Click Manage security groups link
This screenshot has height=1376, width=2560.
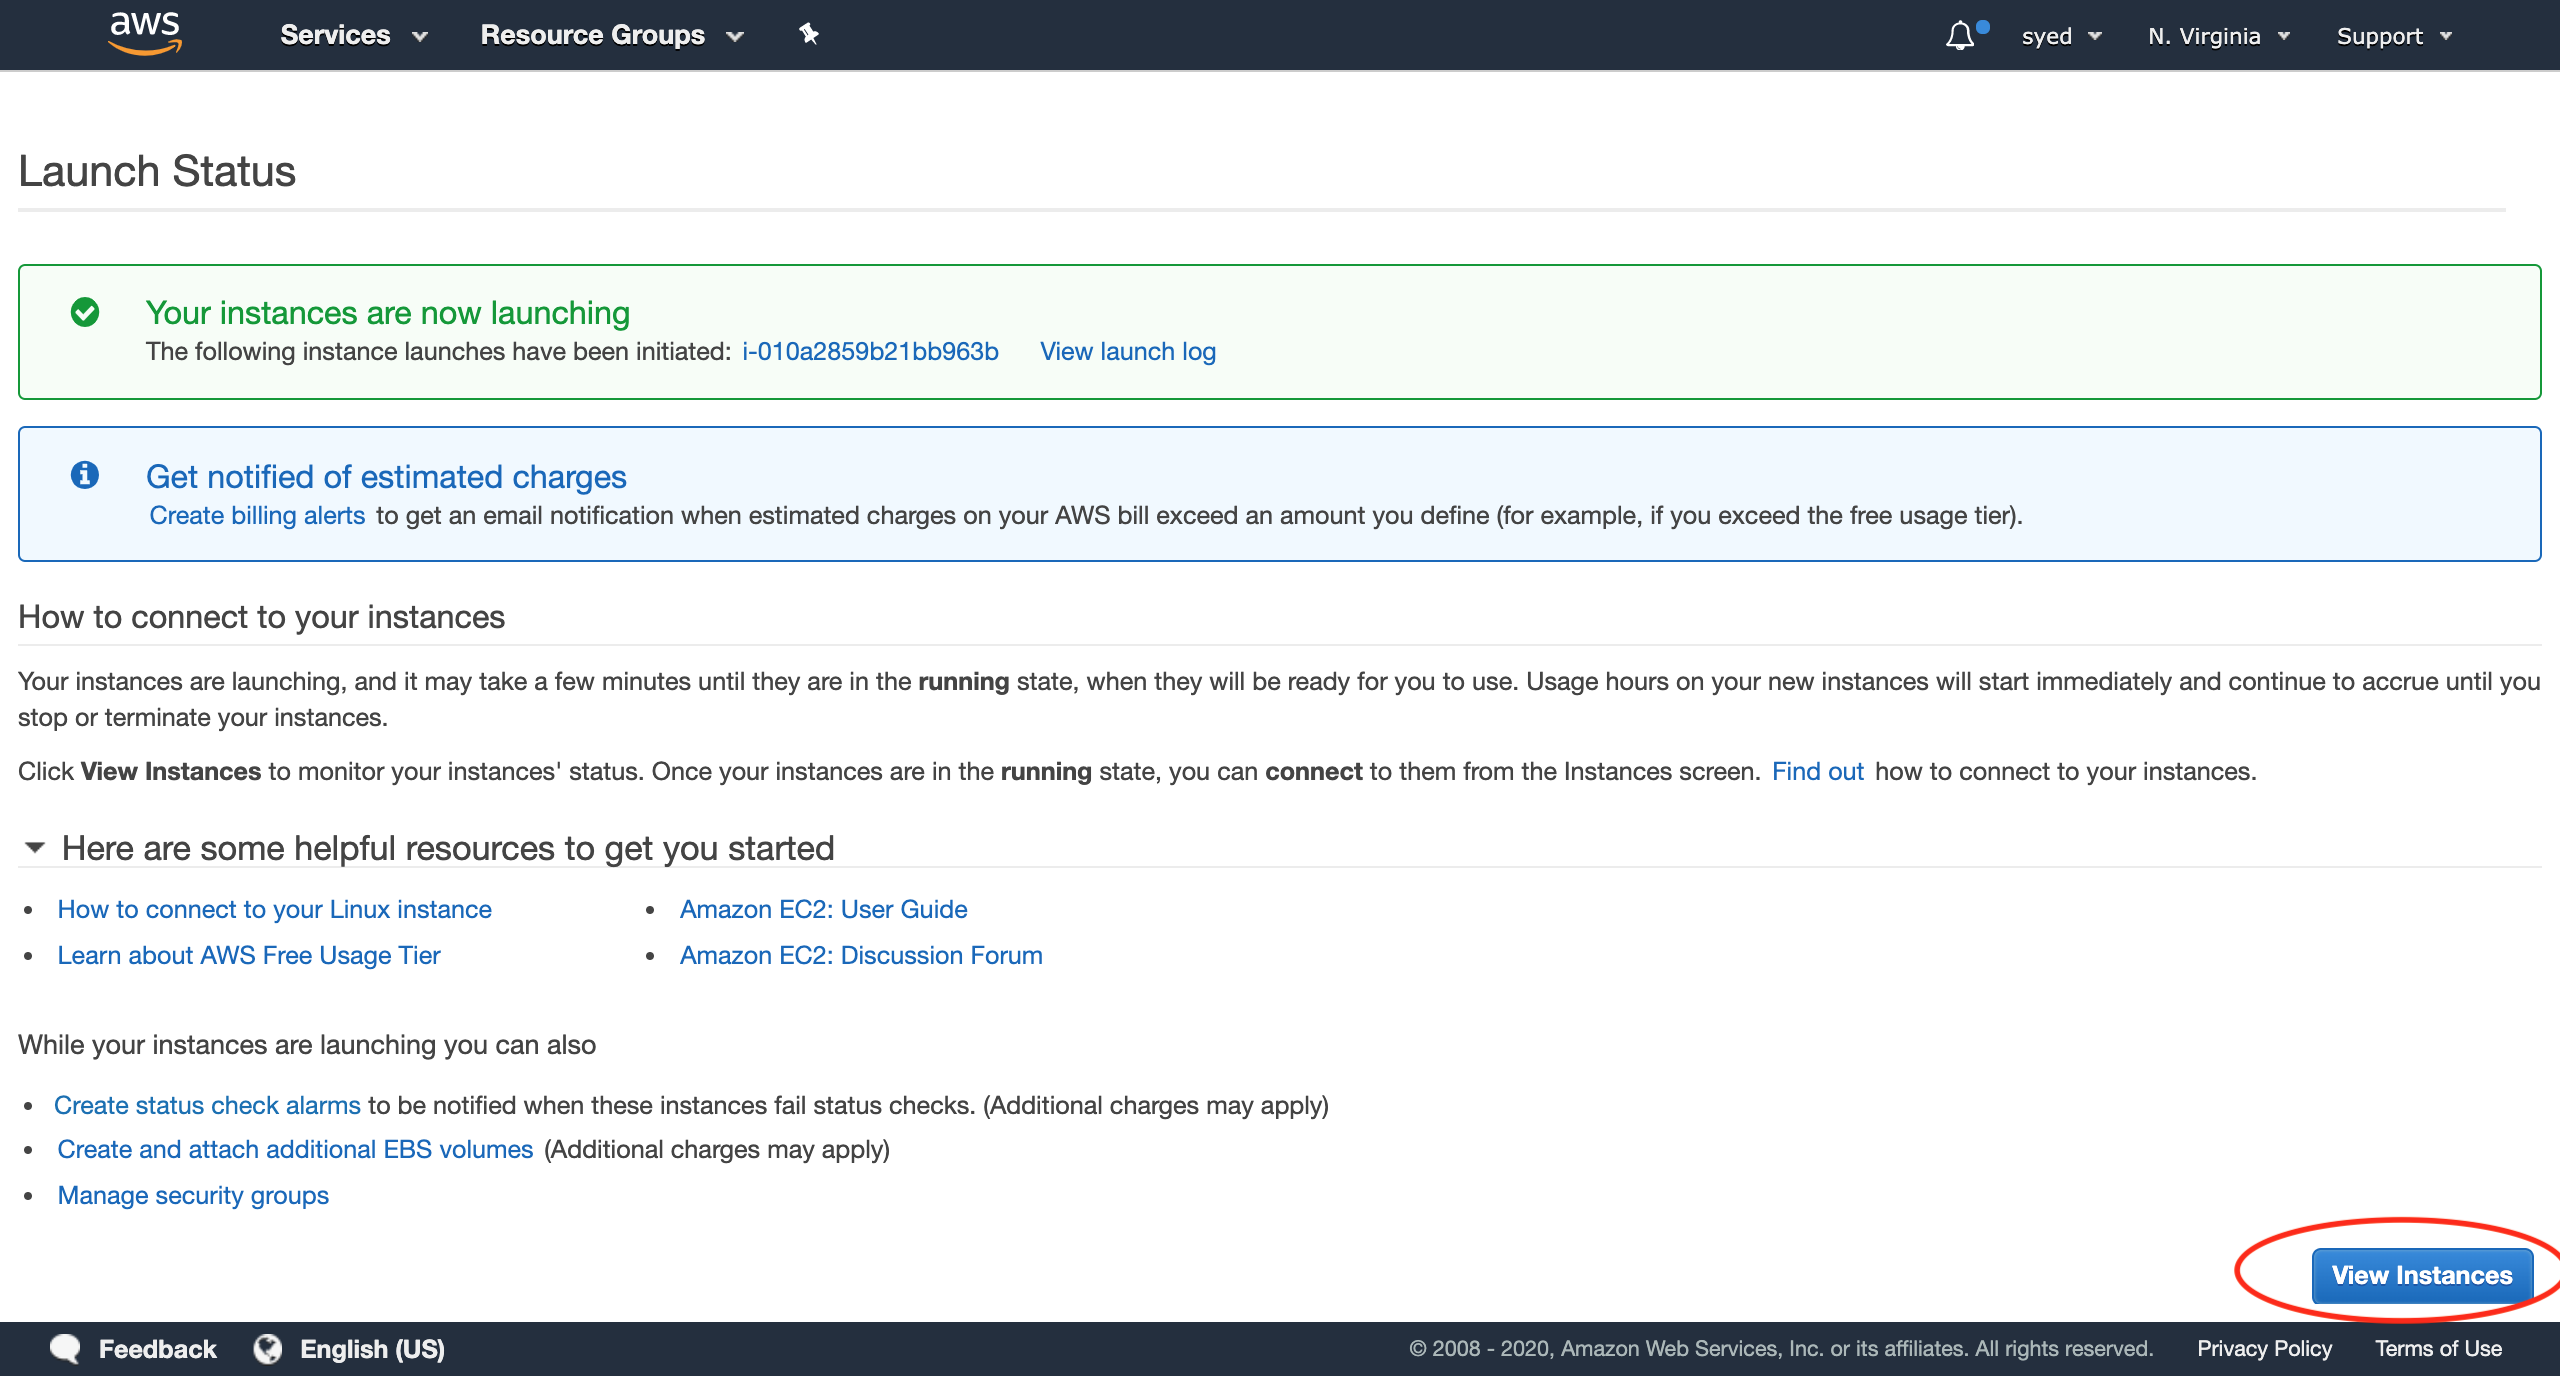pyautogui.click(x=193, y=1195)
